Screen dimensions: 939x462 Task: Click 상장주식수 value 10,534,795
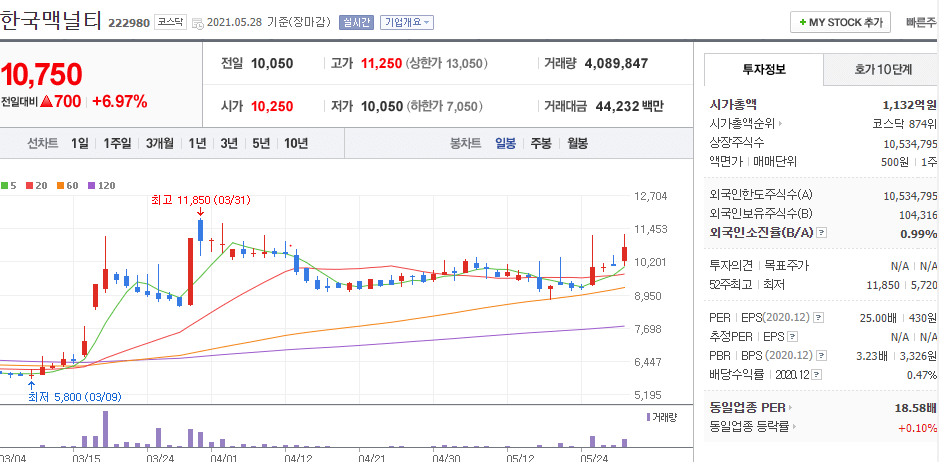point(910,144)
